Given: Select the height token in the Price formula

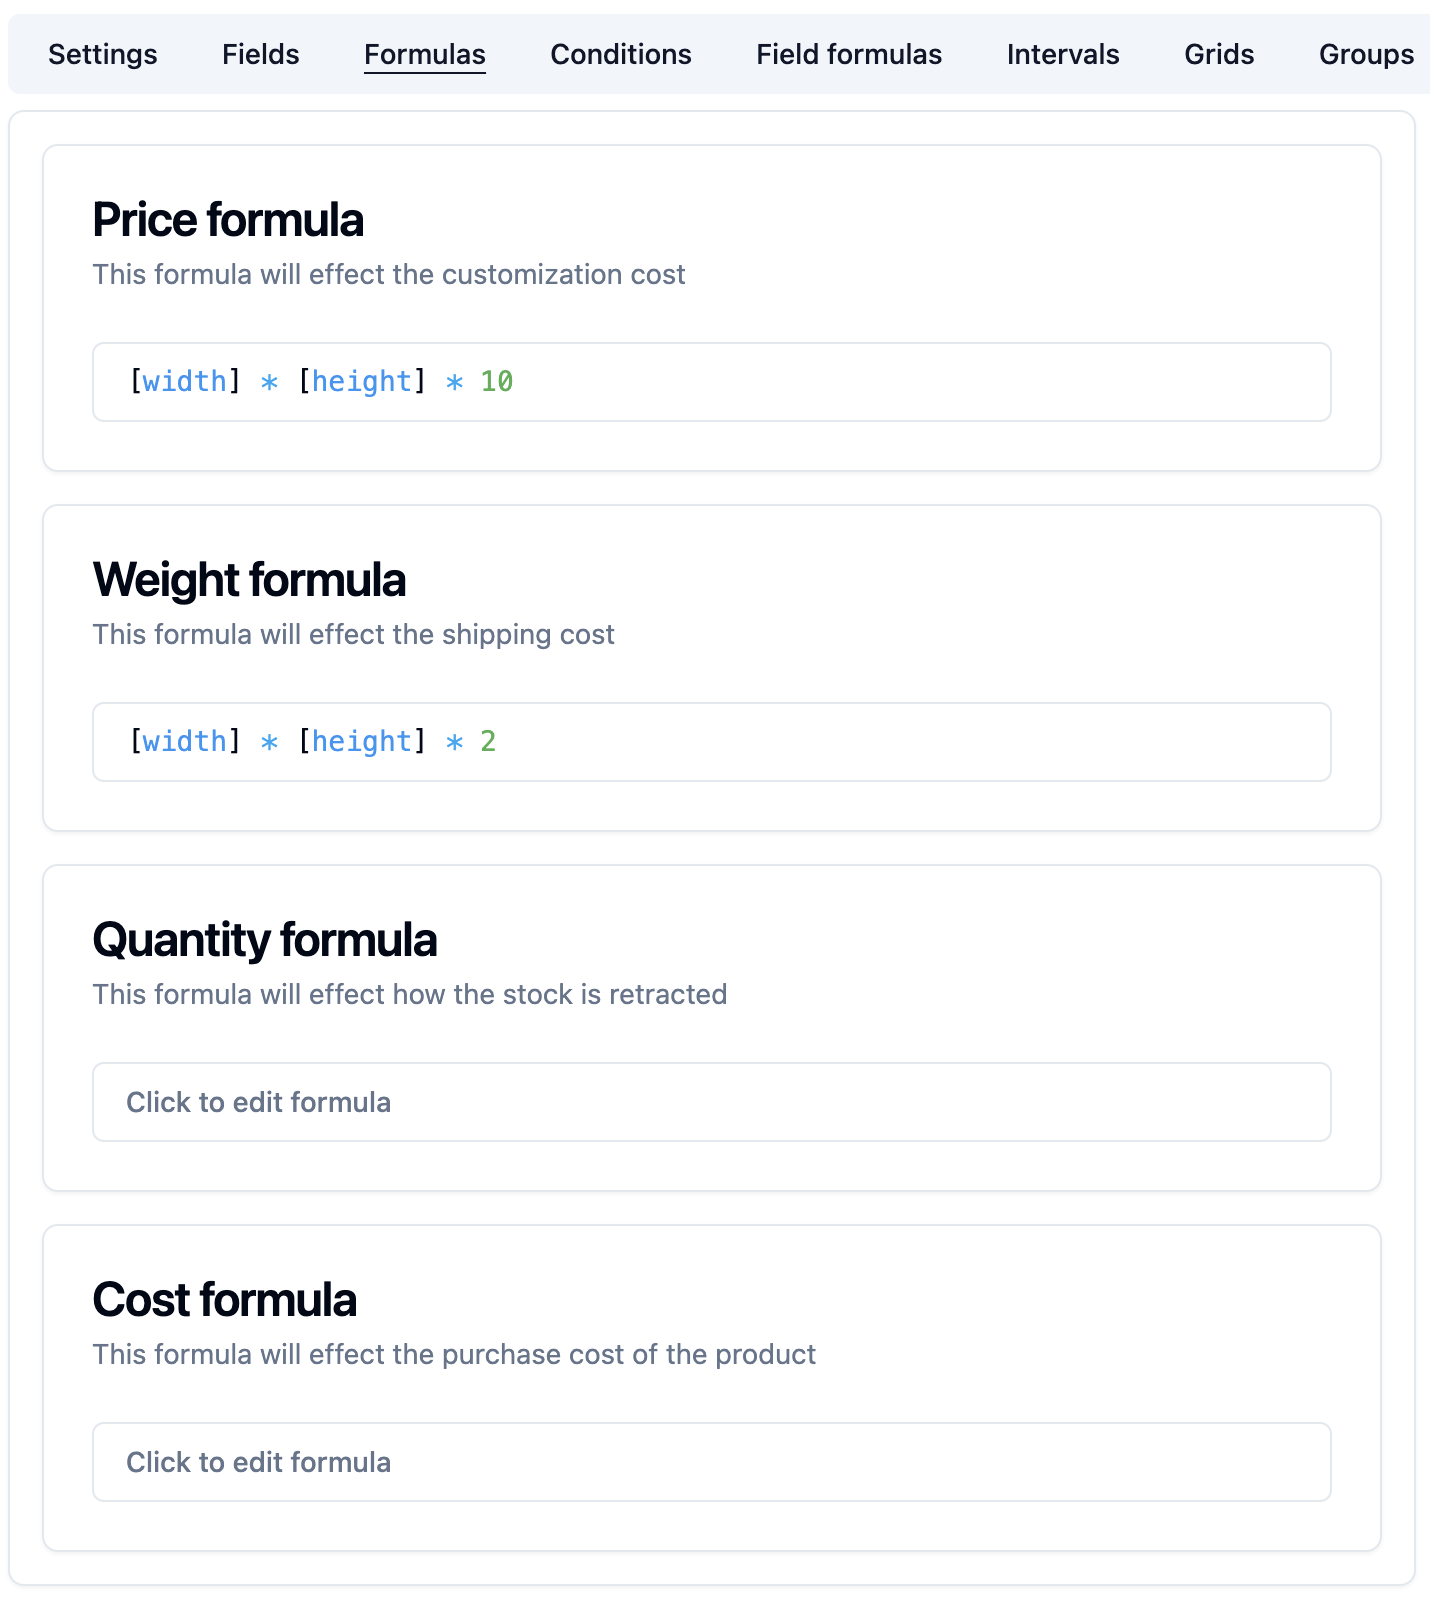Looking at the screenshot, I should pos(362,381).
